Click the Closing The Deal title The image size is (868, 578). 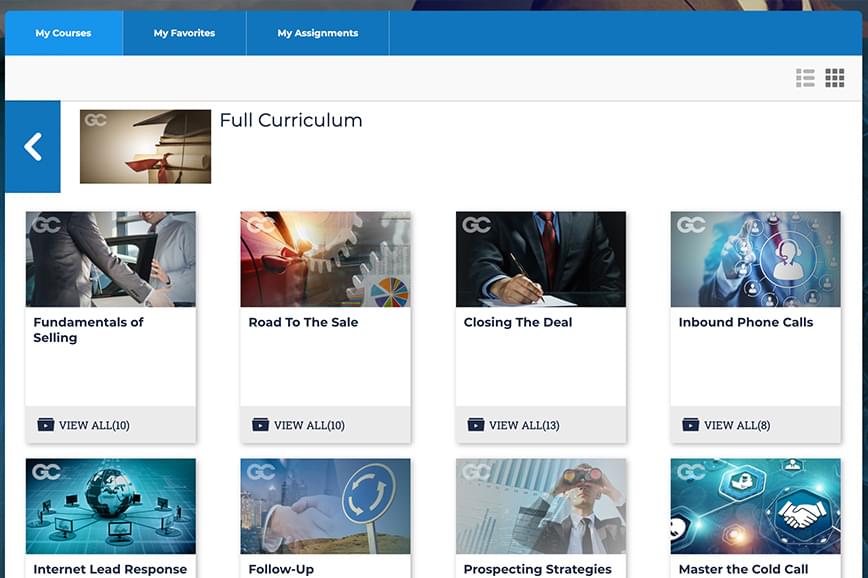click(x=518, y=322)
